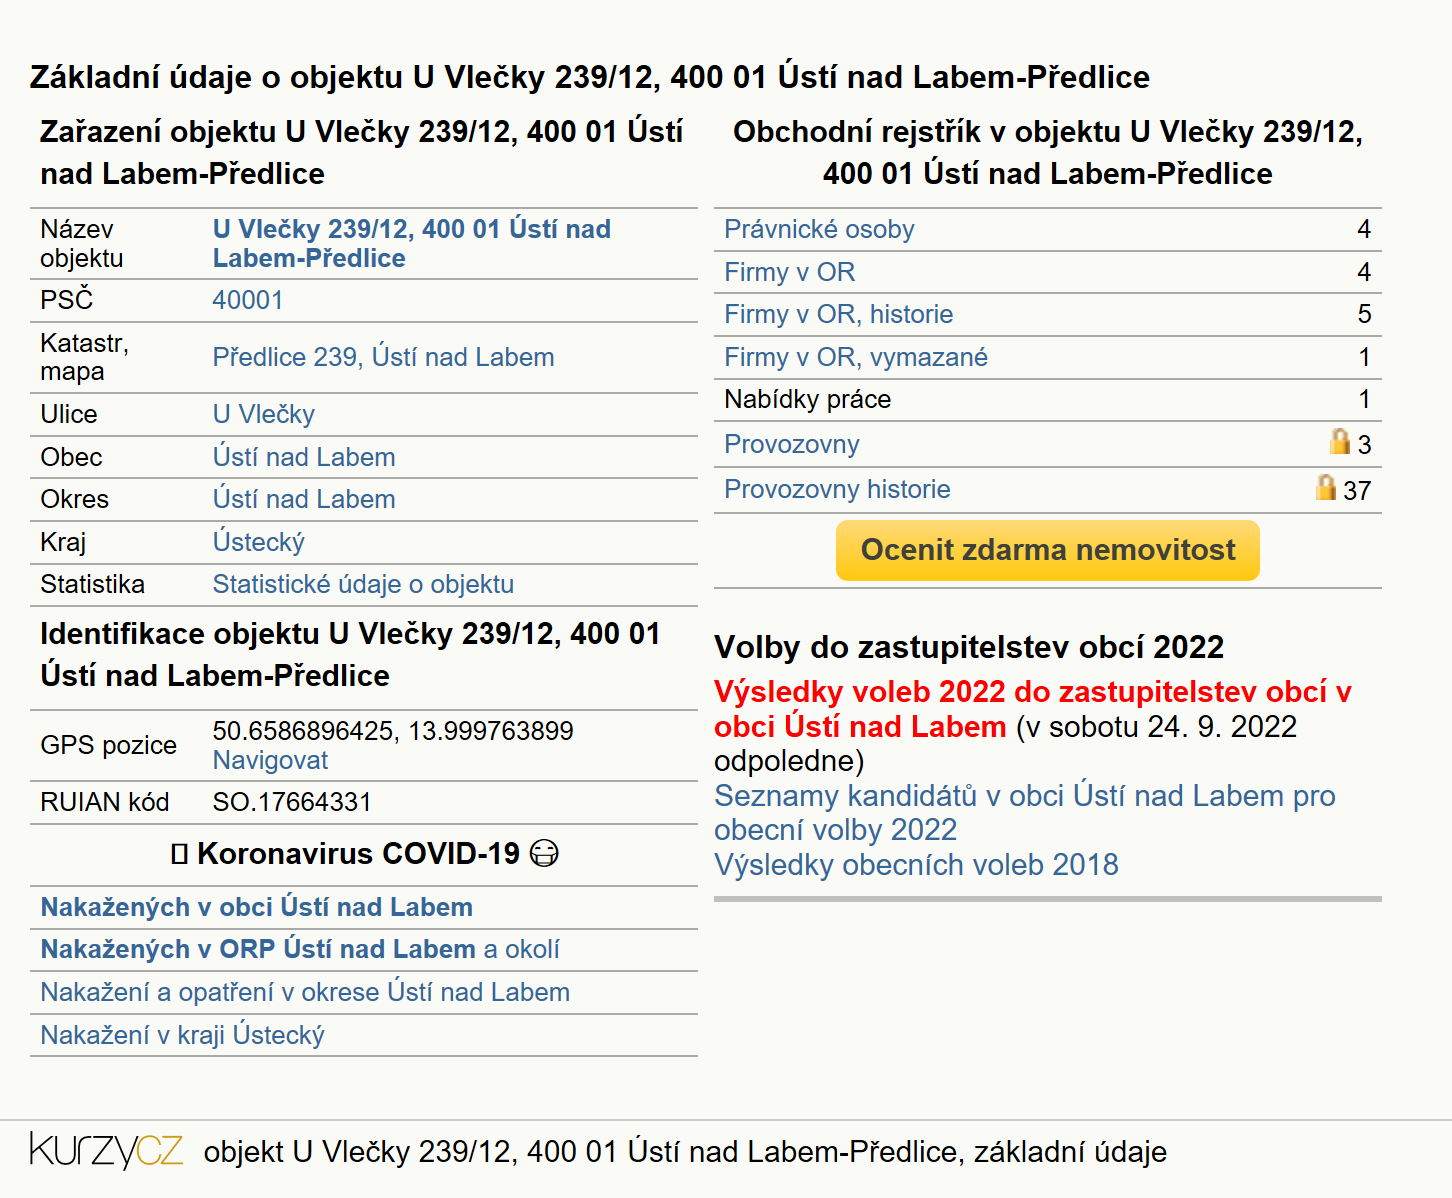Click the kurzy.cz logo in footer
The height and width of the screenshot is (1198, 1452).
click(107, 1151)
